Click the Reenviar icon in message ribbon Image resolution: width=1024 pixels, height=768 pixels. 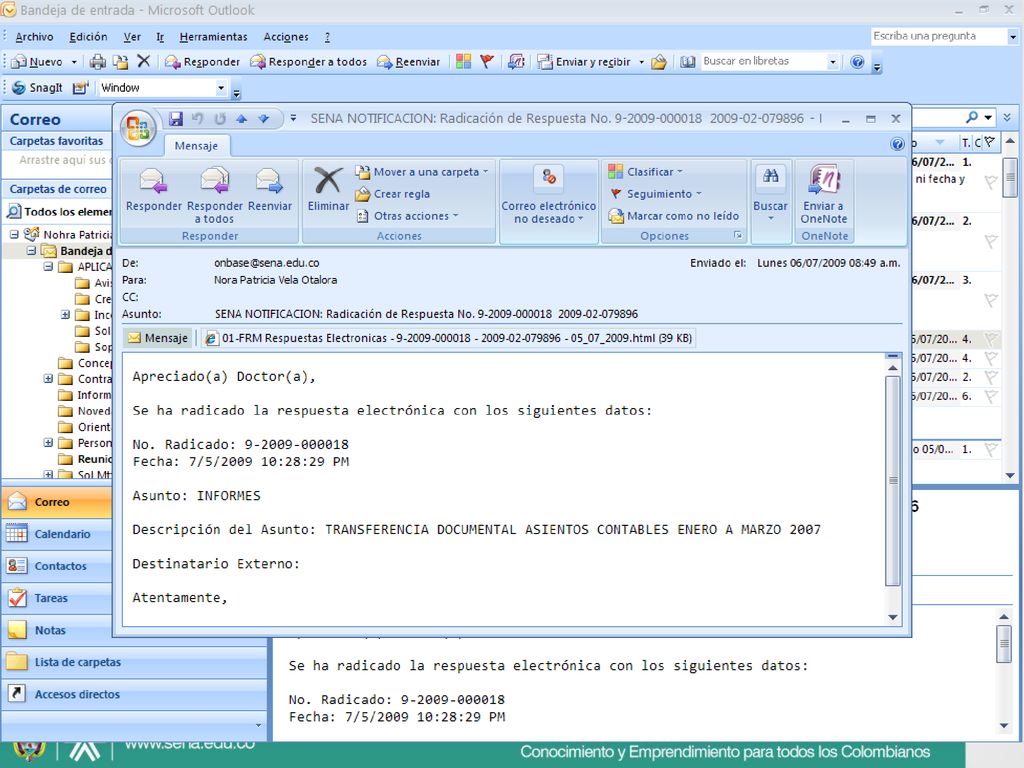[270, 189]
